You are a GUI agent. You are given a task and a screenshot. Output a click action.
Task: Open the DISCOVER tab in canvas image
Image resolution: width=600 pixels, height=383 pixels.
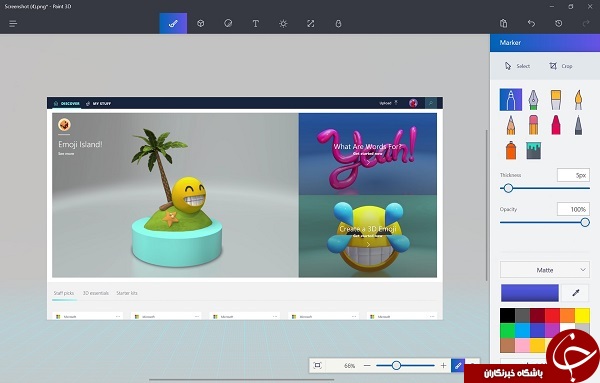coord(67,103)
